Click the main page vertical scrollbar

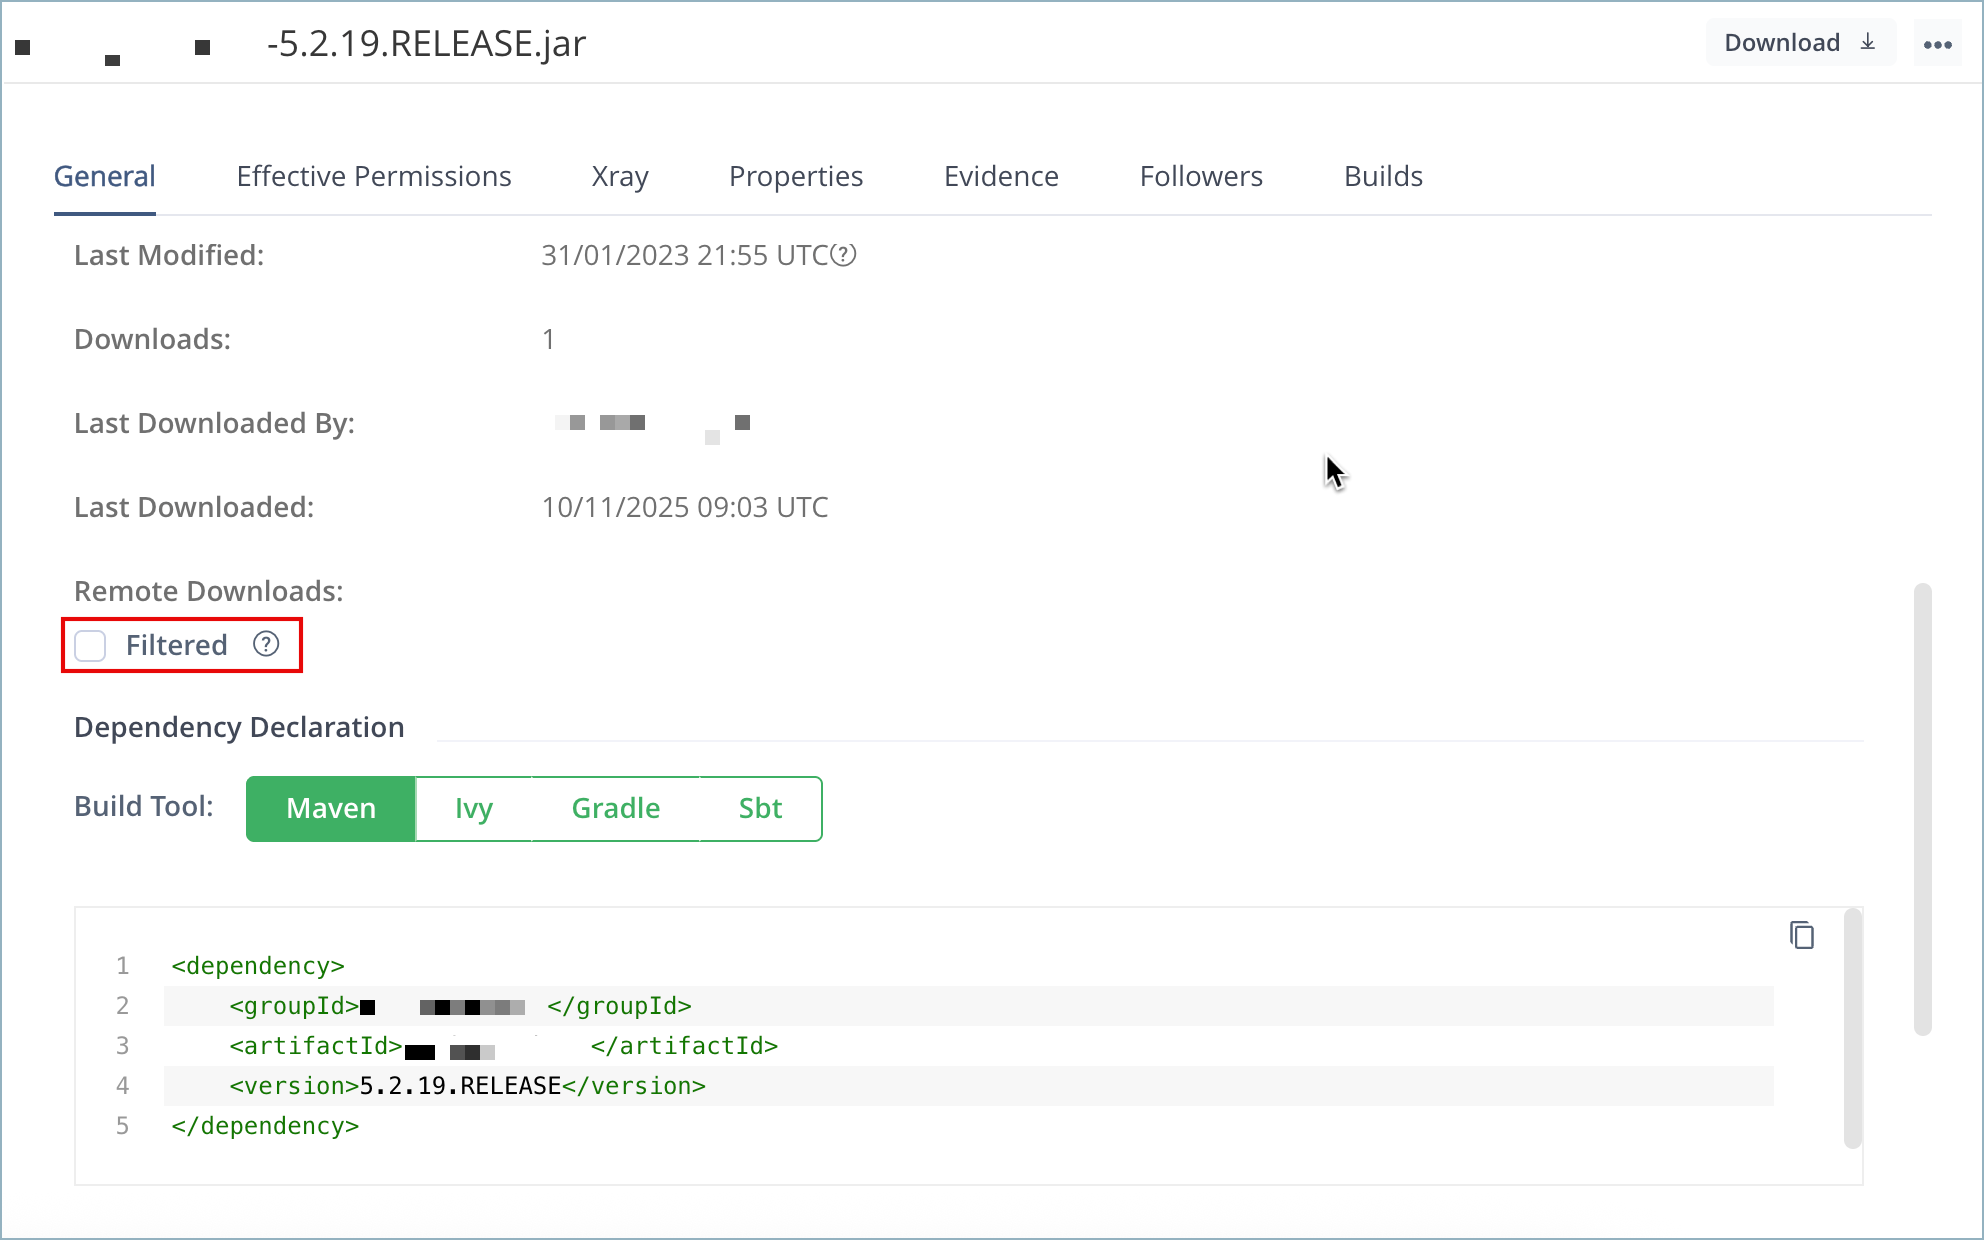(1922, 808)
